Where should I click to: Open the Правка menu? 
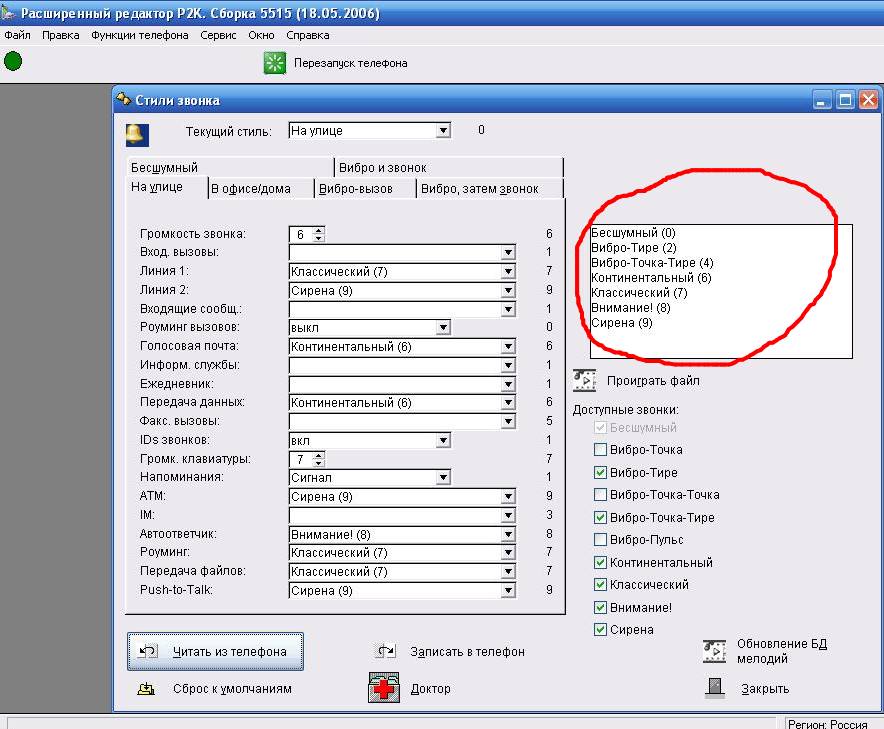tap(60, 35)
